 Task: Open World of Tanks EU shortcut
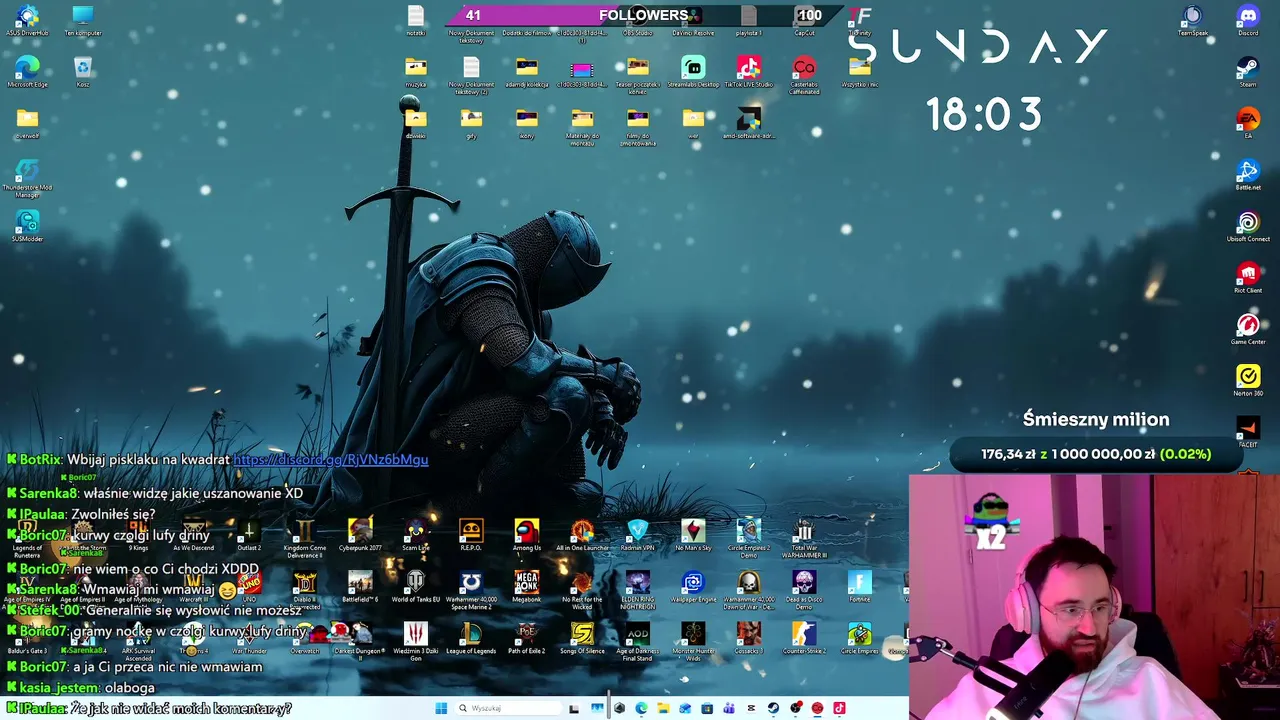[x=416, y=586]
